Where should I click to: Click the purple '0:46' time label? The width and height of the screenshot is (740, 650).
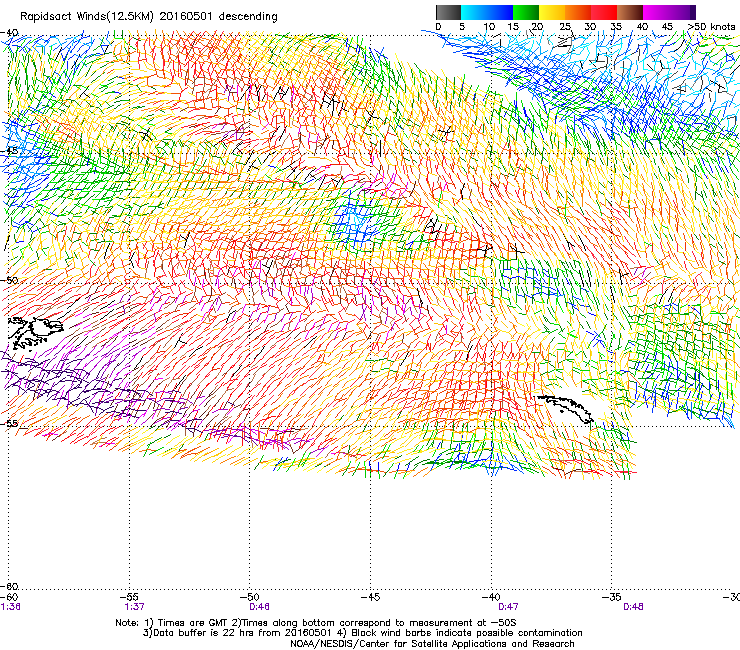point(260,607)
